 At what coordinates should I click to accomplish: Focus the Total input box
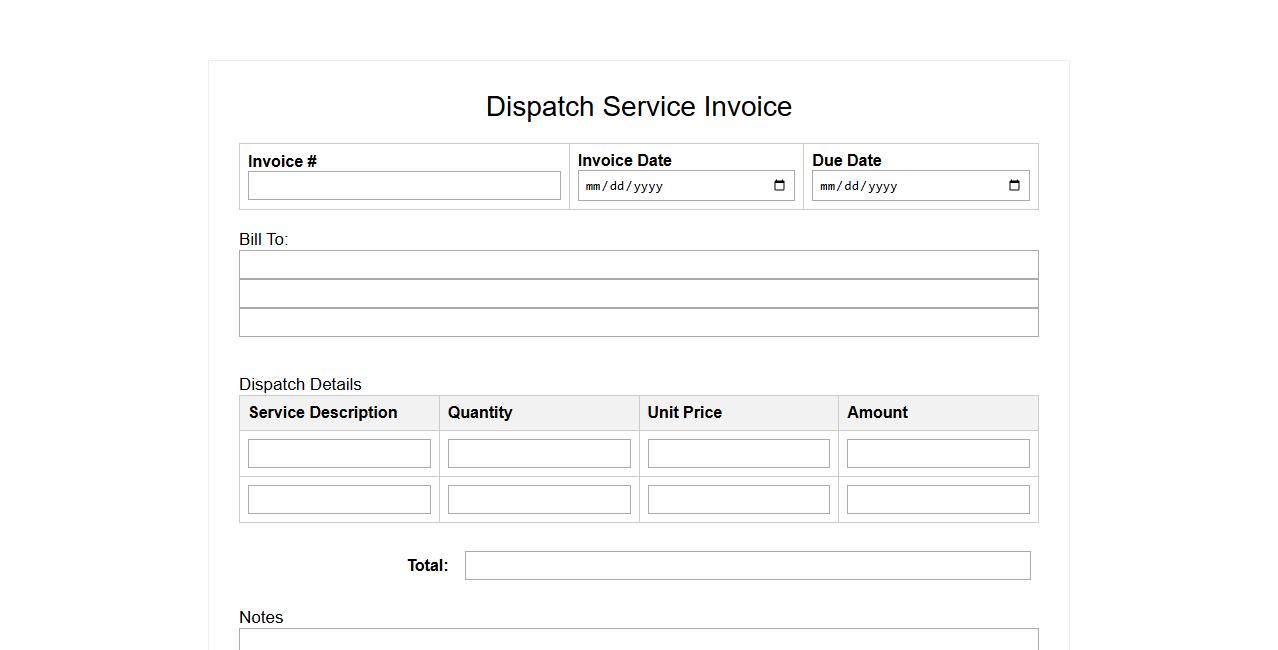click(x=747, y=566)
